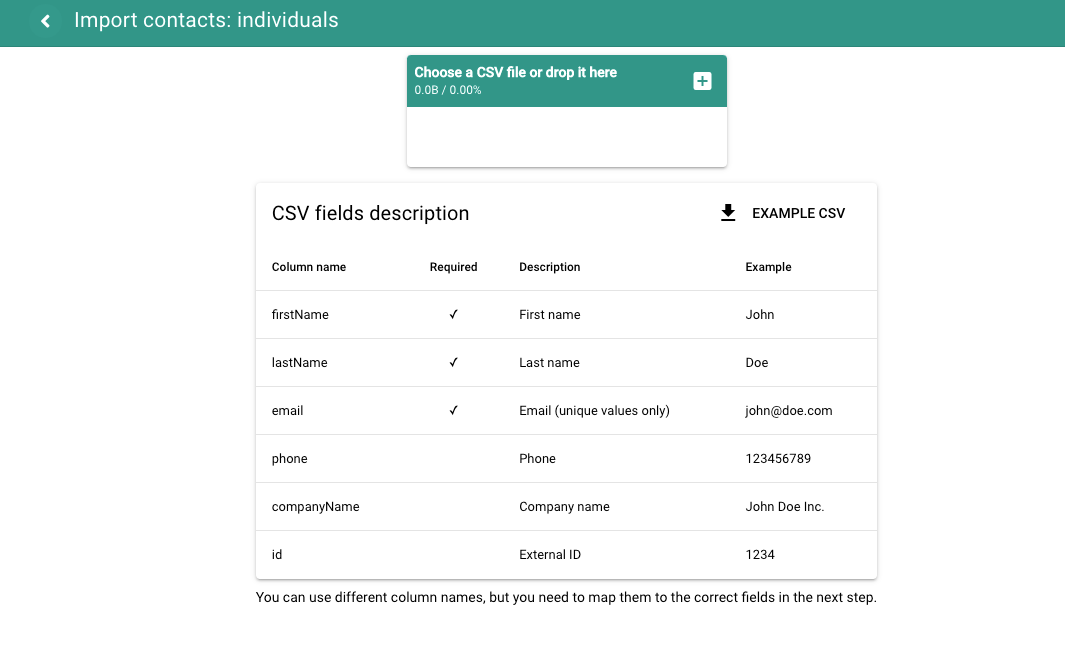This screenshot has height=652, width=1065.
Task: Select the example value 'Doe'
Action: pos(757,363)
